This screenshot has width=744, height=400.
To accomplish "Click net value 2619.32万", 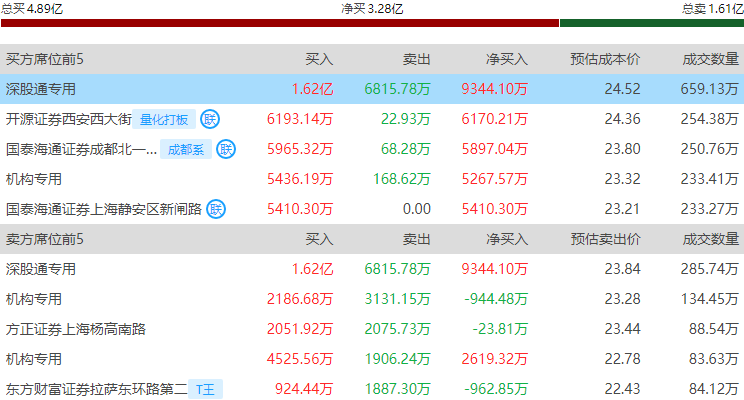I will pos(494,359).
